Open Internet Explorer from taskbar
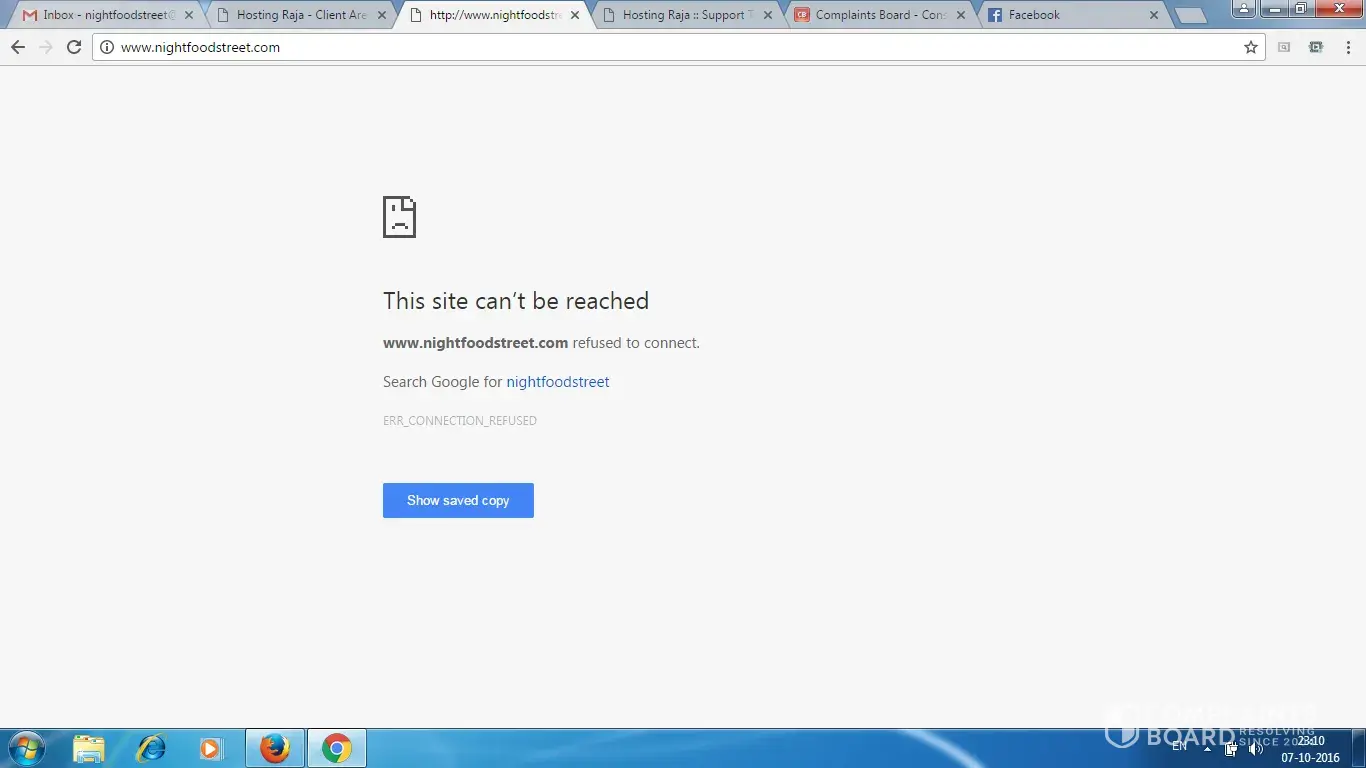This screenshot has height=768, width=1366. [x=151, y=748]
